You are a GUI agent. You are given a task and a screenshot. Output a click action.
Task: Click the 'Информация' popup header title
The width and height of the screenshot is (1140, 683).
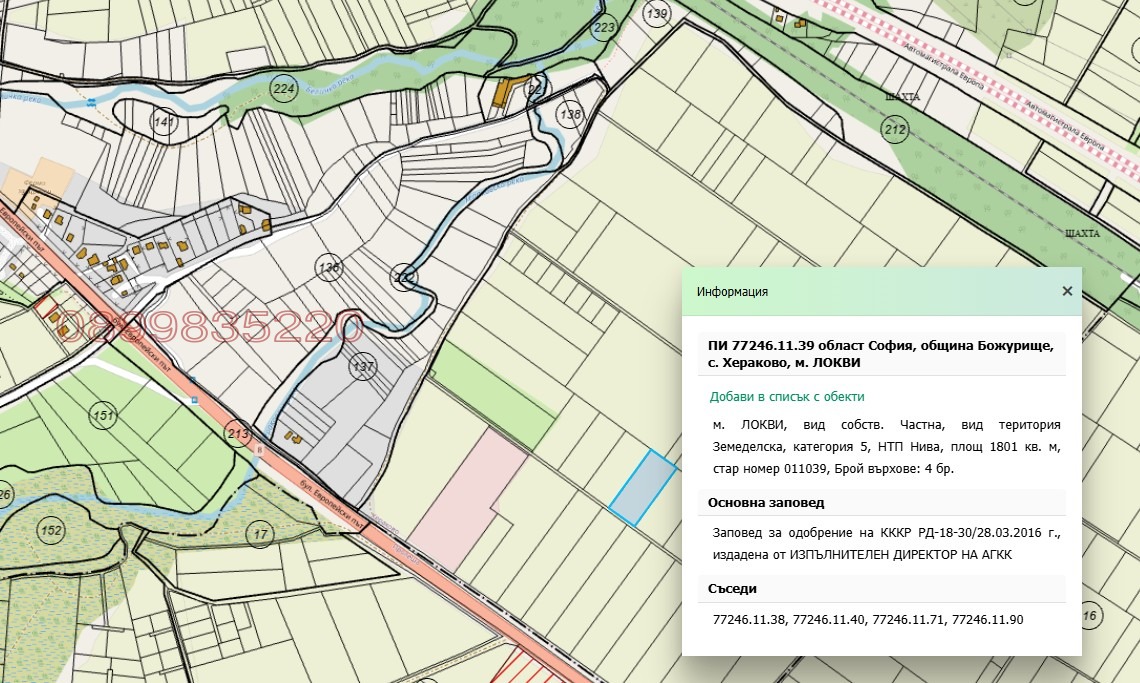tap(732, 292)
